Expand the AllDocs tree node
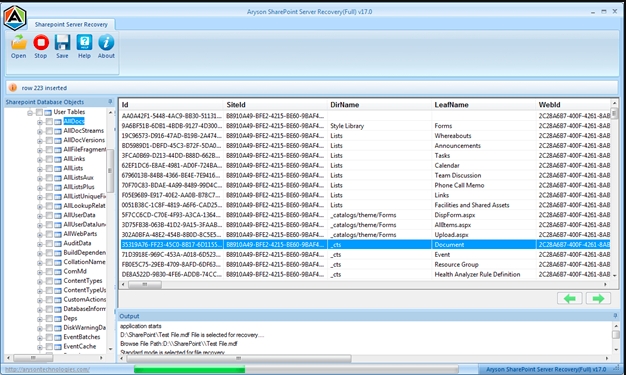The width and height of the screenshot is (626, 375). 40,122
